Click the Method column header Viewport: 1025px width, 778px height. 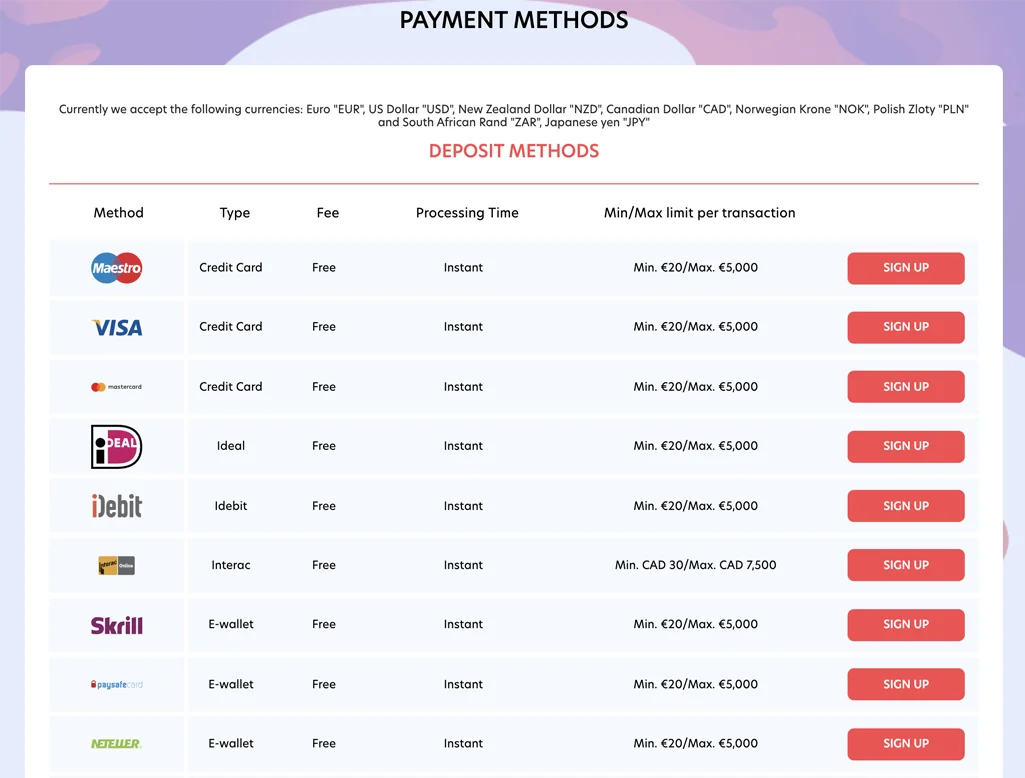coord(118,212)
